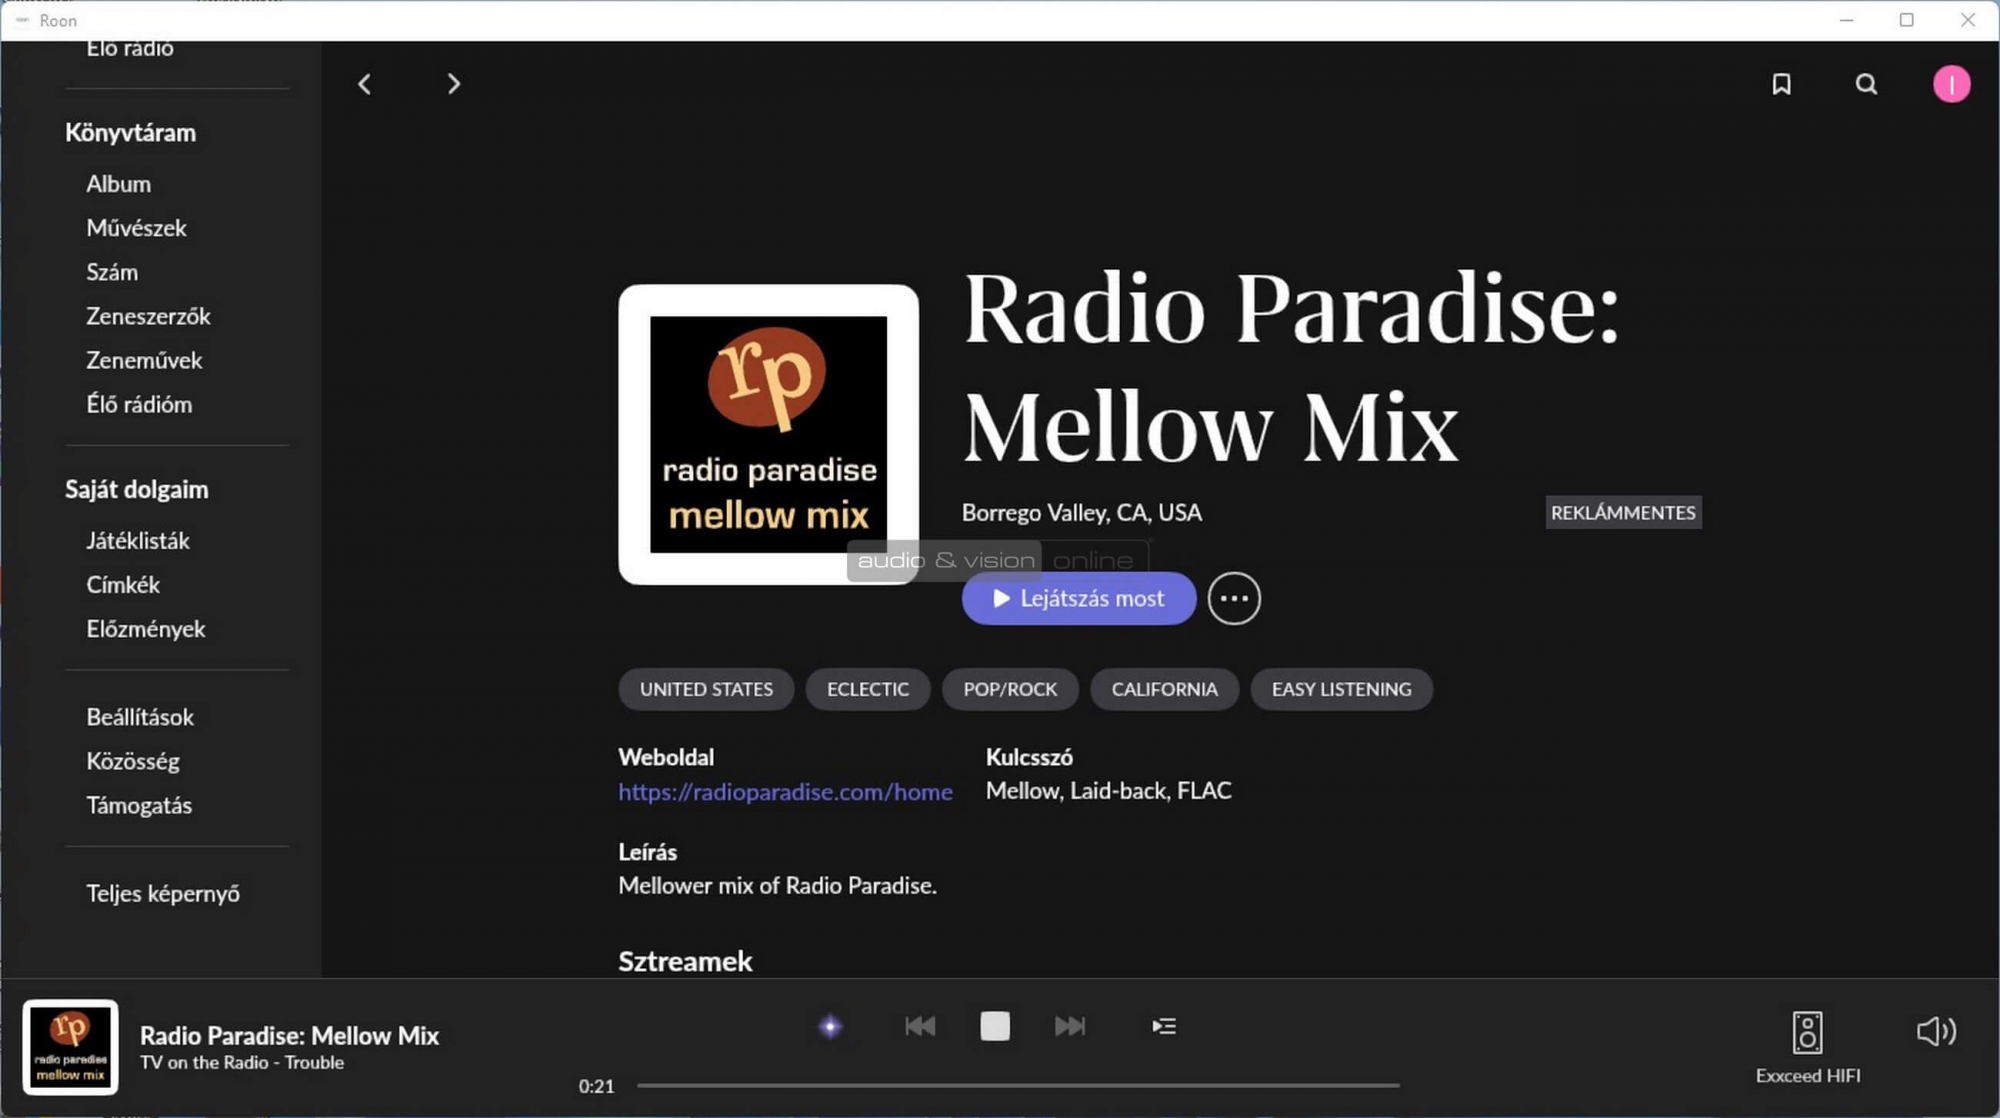Click the Exxceed HIFI zone label
The height and width of the screenshot is (1118, 2000).
click(1808, 1076)
